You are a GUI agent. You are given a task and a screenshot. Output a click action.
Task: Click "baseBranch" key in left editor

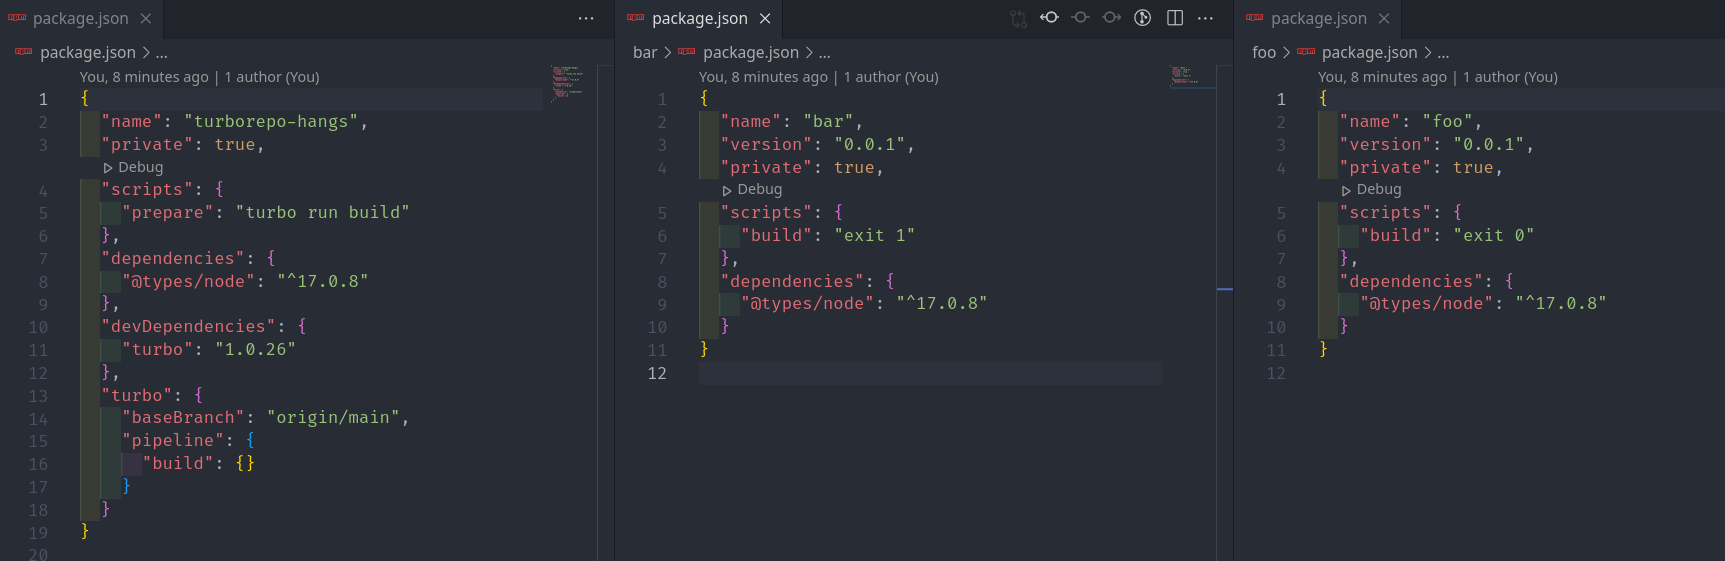183,418
